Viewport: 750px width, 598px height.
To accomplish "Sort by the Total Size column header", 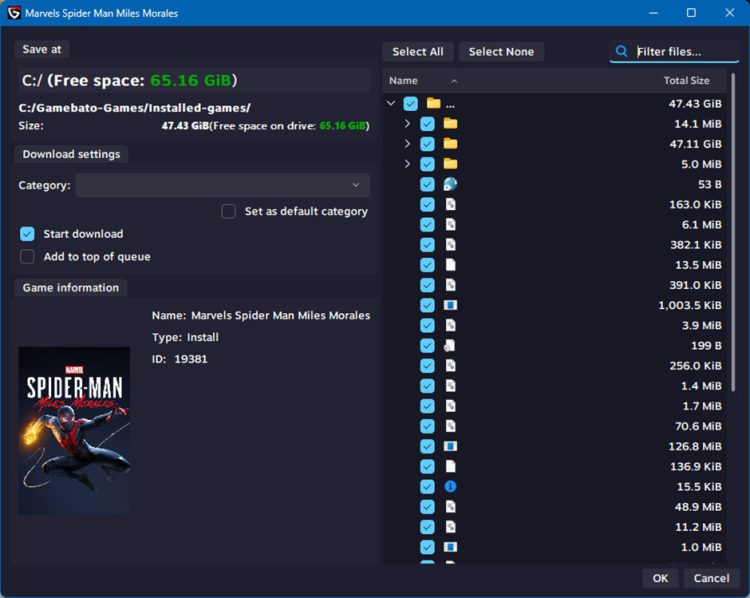I will (686, 80).
